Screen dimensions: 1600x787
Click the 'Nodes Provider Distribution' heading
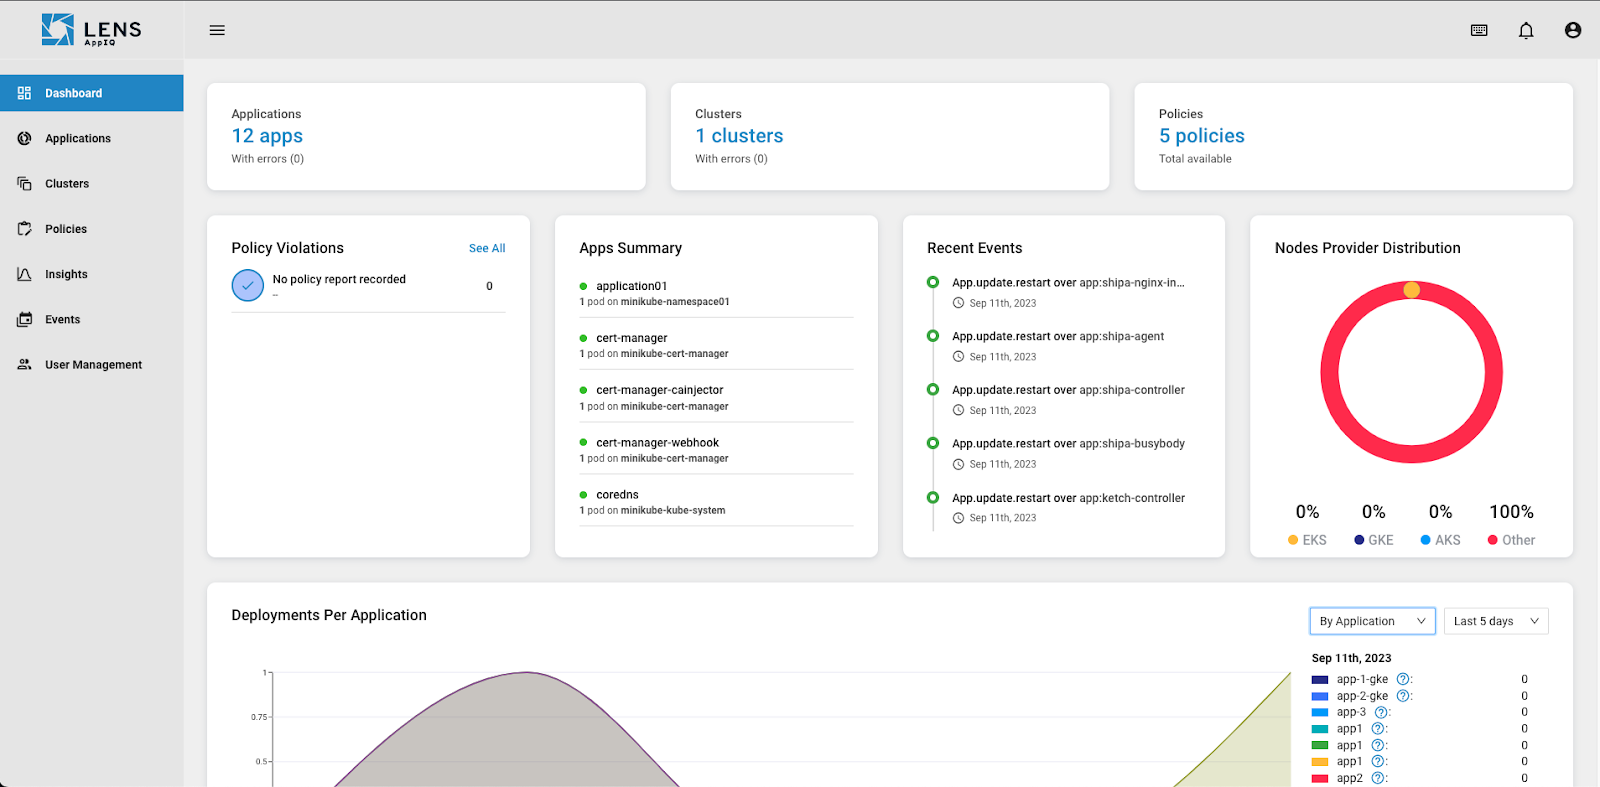(x=1367, y=248)
